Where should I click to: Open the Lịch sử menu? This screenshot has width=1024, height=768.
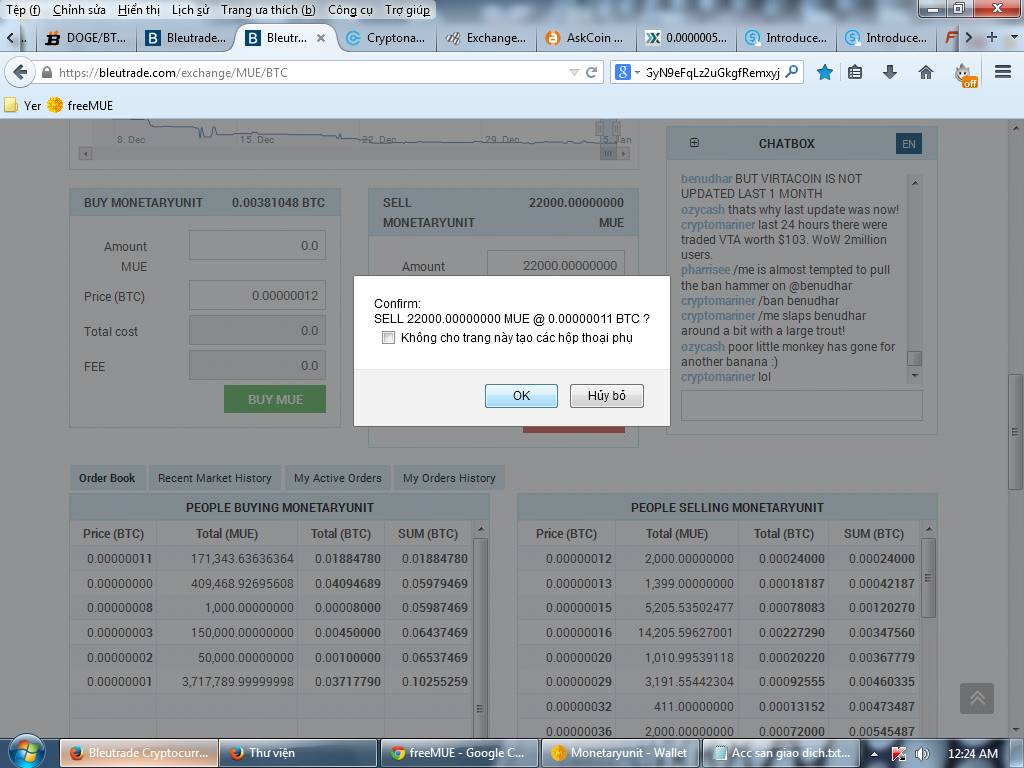(191, 10)
